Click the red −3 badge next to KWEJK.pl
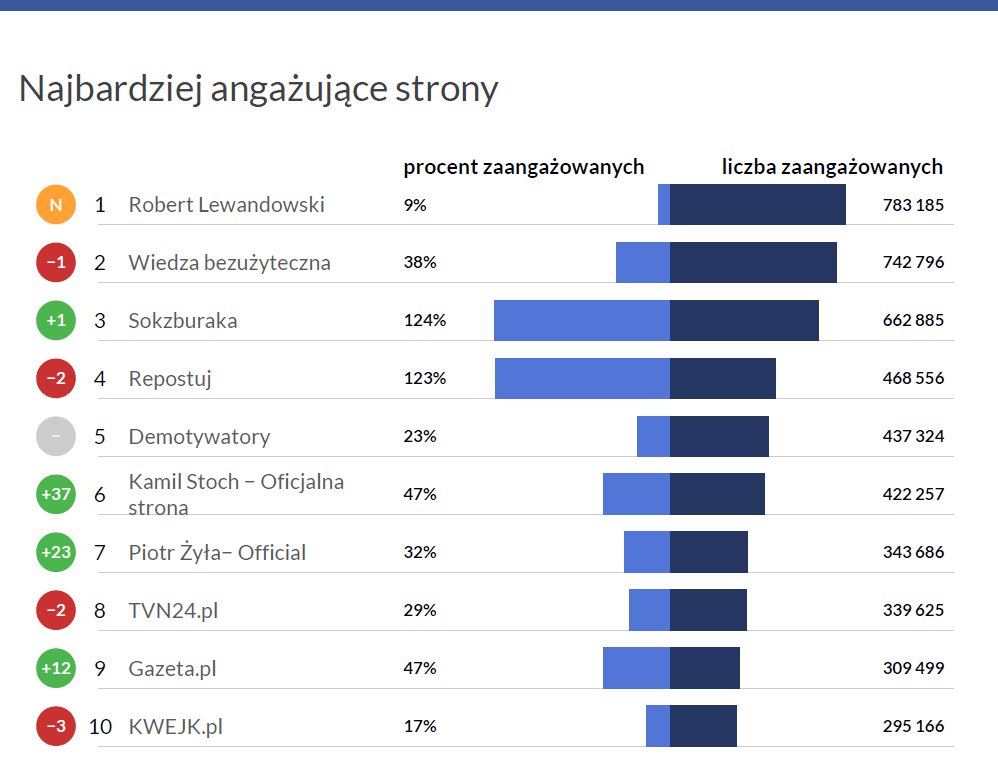Screen dimensions: 998x758 pyautogui.click(x=56, y=727)
